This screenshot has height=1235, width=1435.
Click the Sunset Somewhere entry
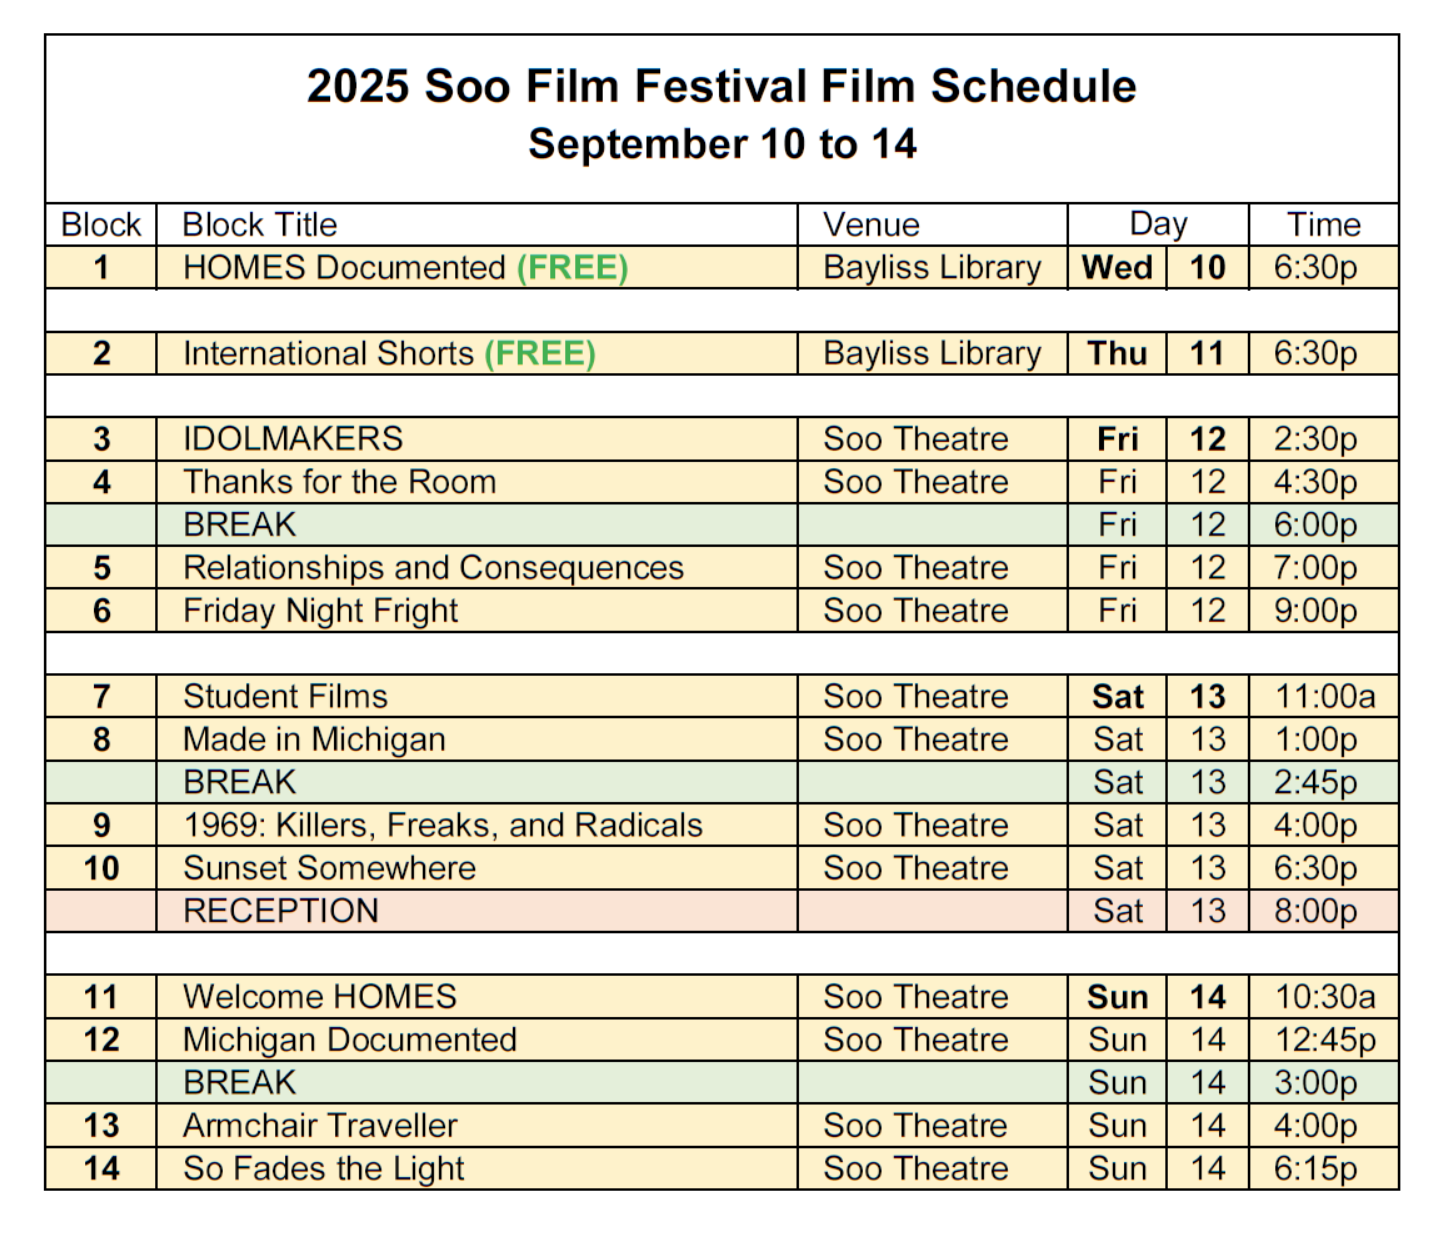329,868
